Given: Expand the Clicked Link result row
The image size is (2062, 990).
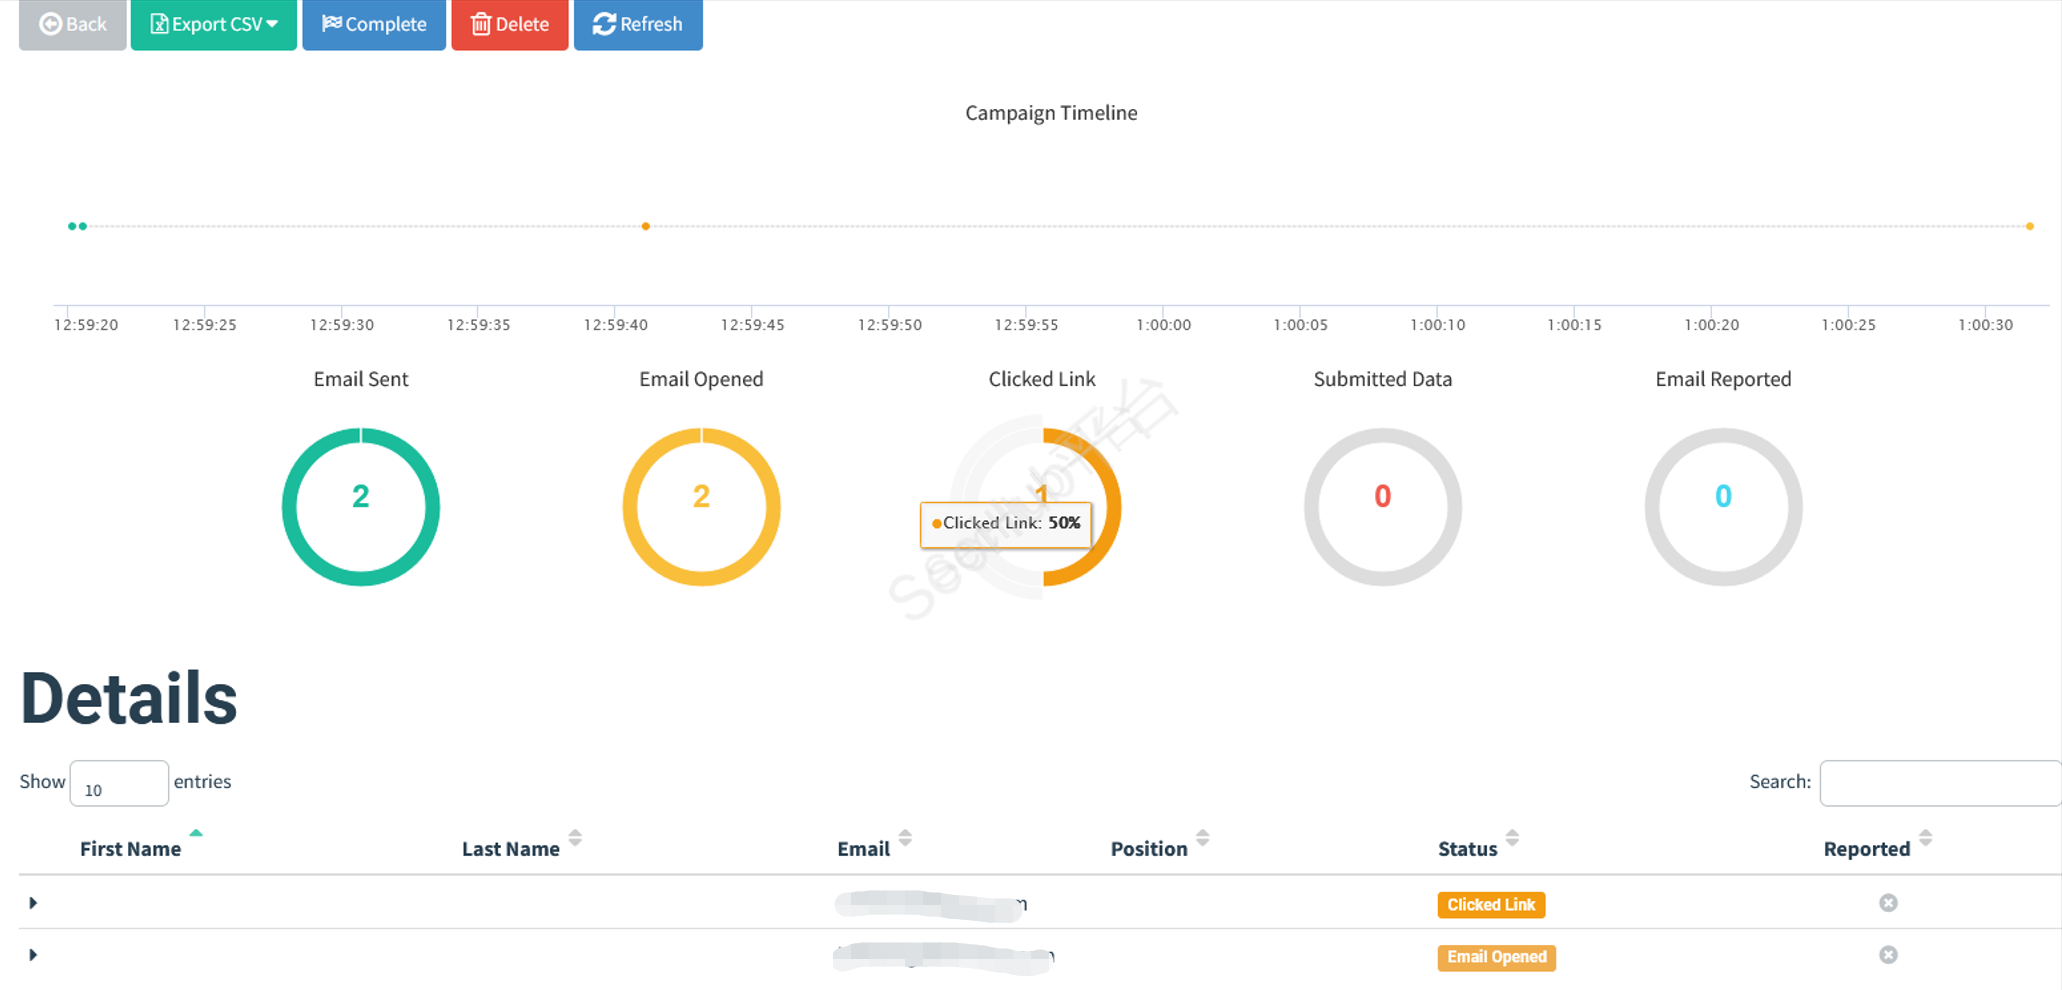Looking at the screenshot, I should point(33,903).
